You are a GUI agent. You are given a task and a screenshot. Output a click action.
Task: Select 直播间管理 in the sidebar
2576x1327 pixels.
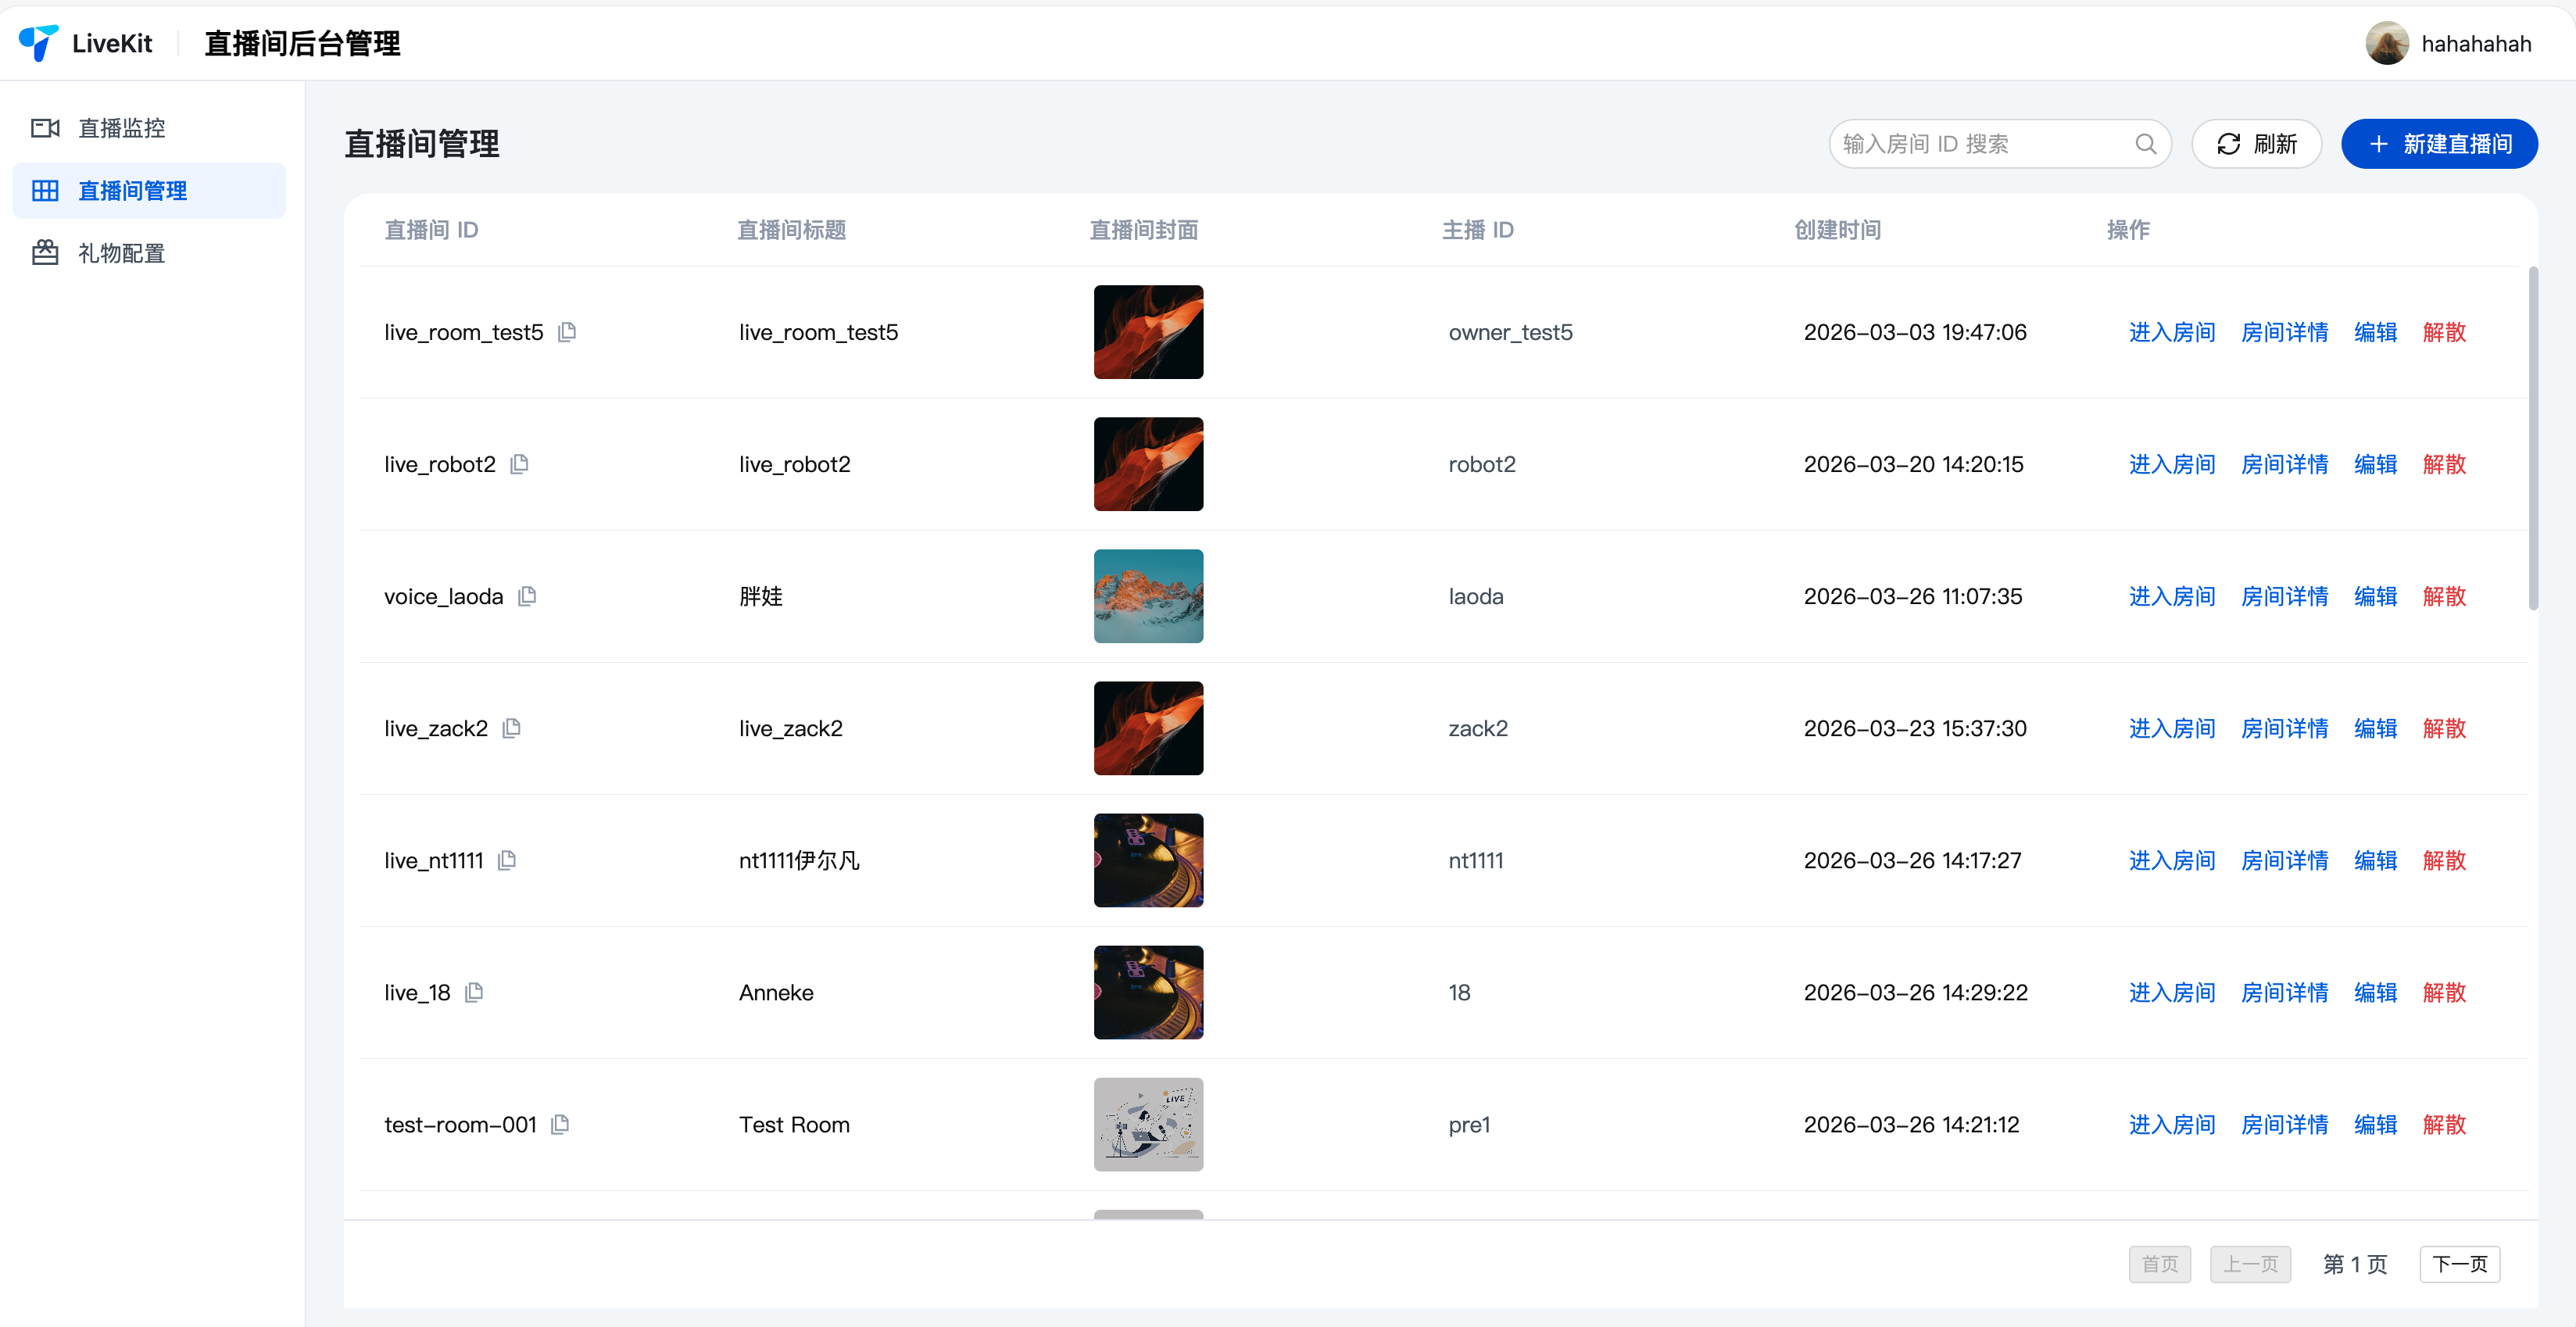coord(132,190)
